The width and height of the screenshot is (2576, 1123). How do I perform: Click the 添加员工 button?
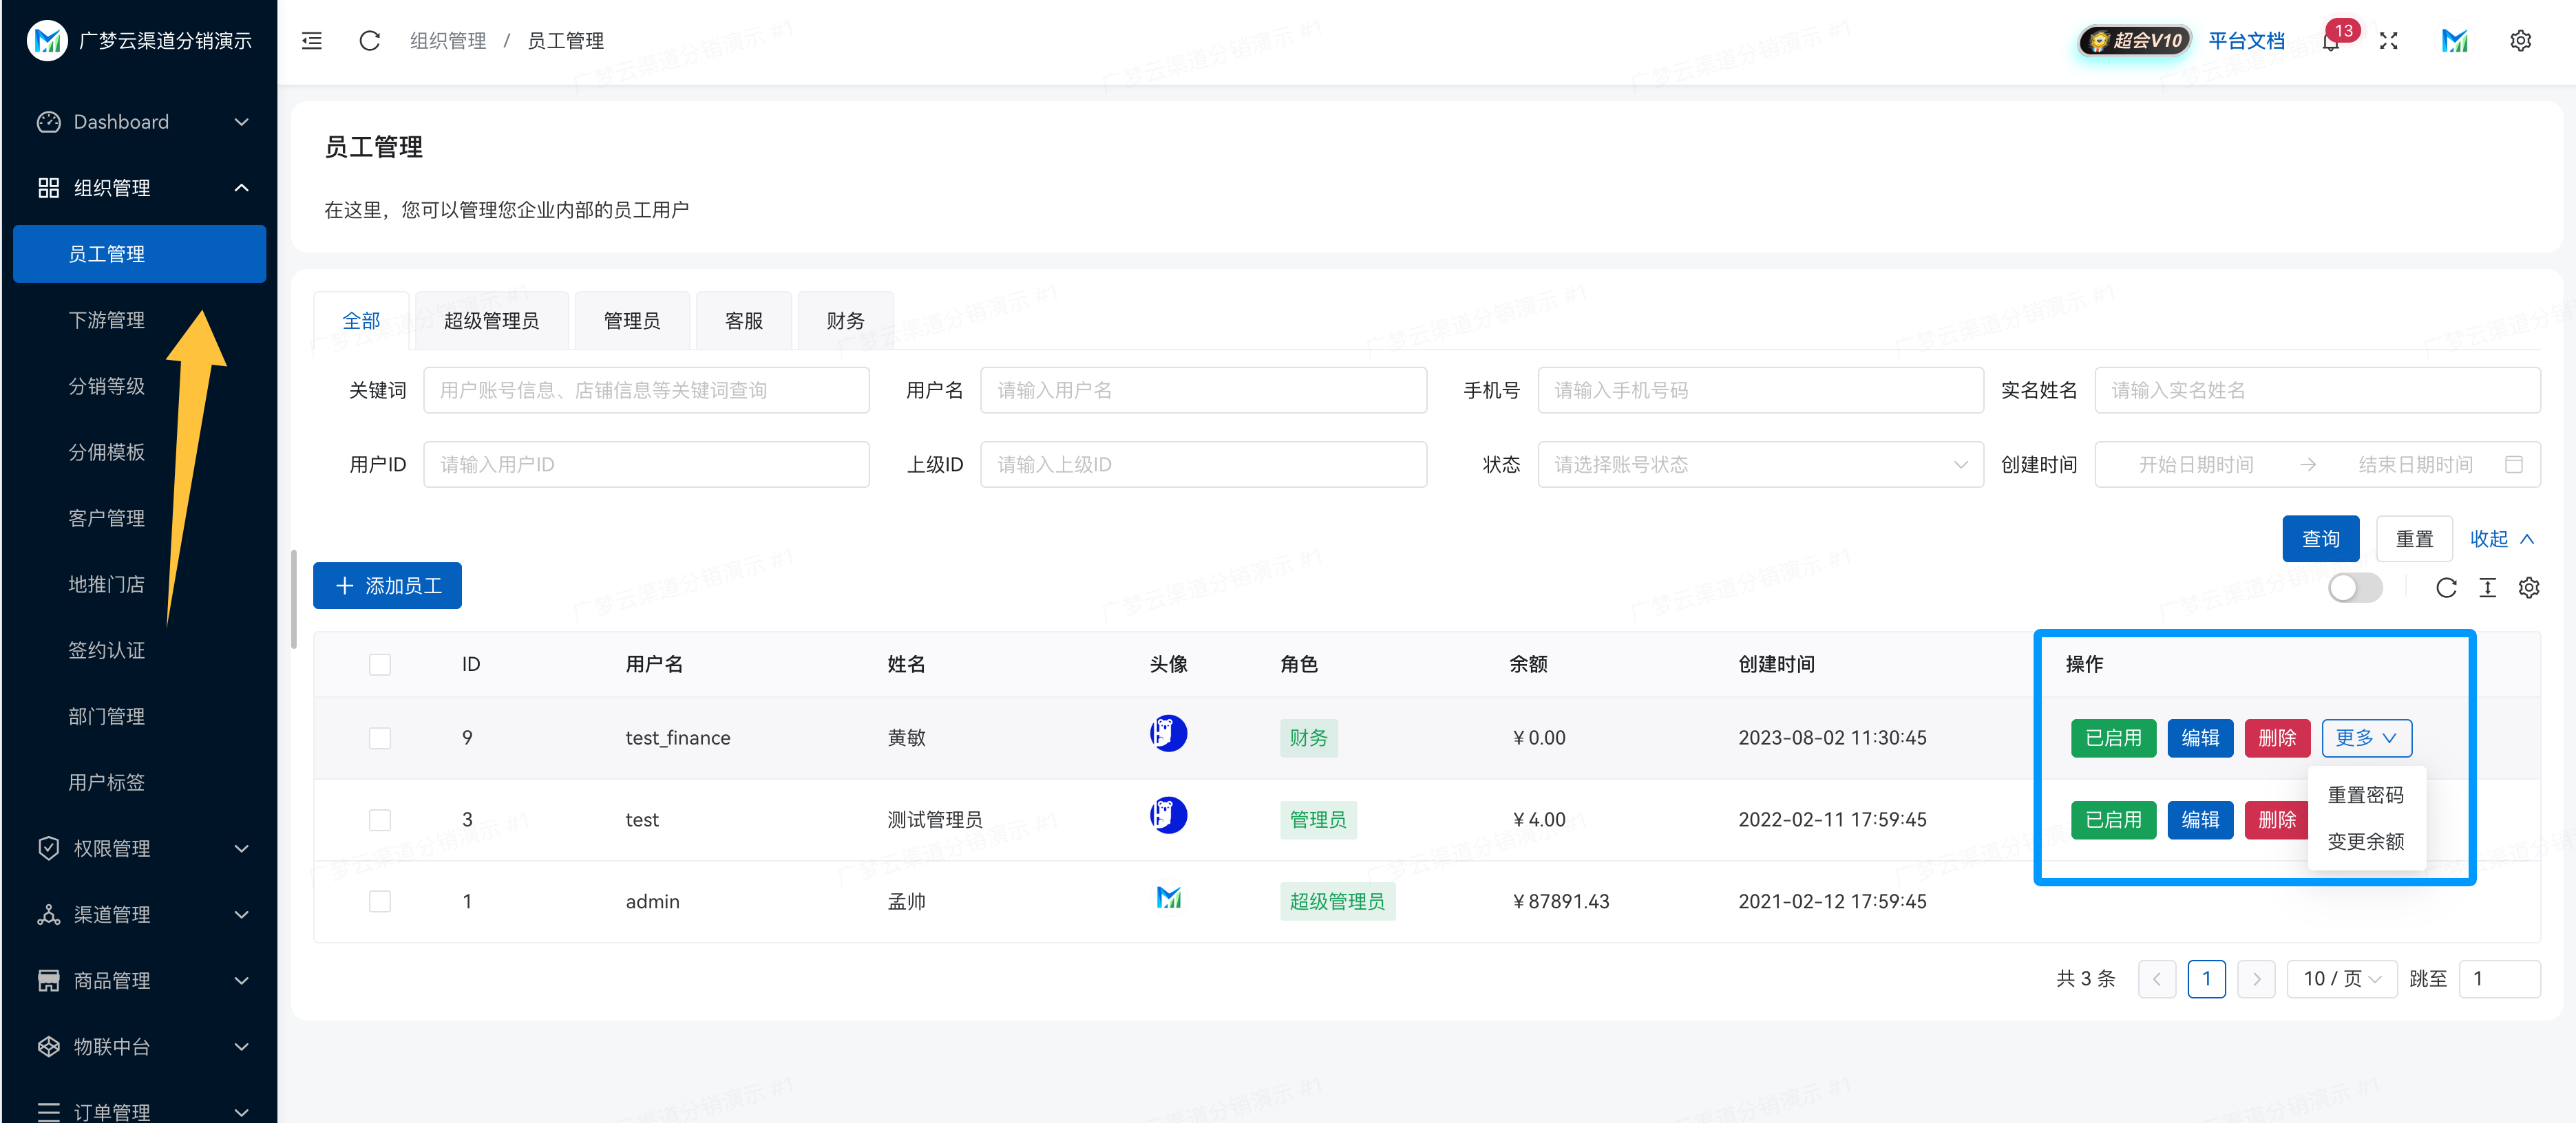(387, 586)
